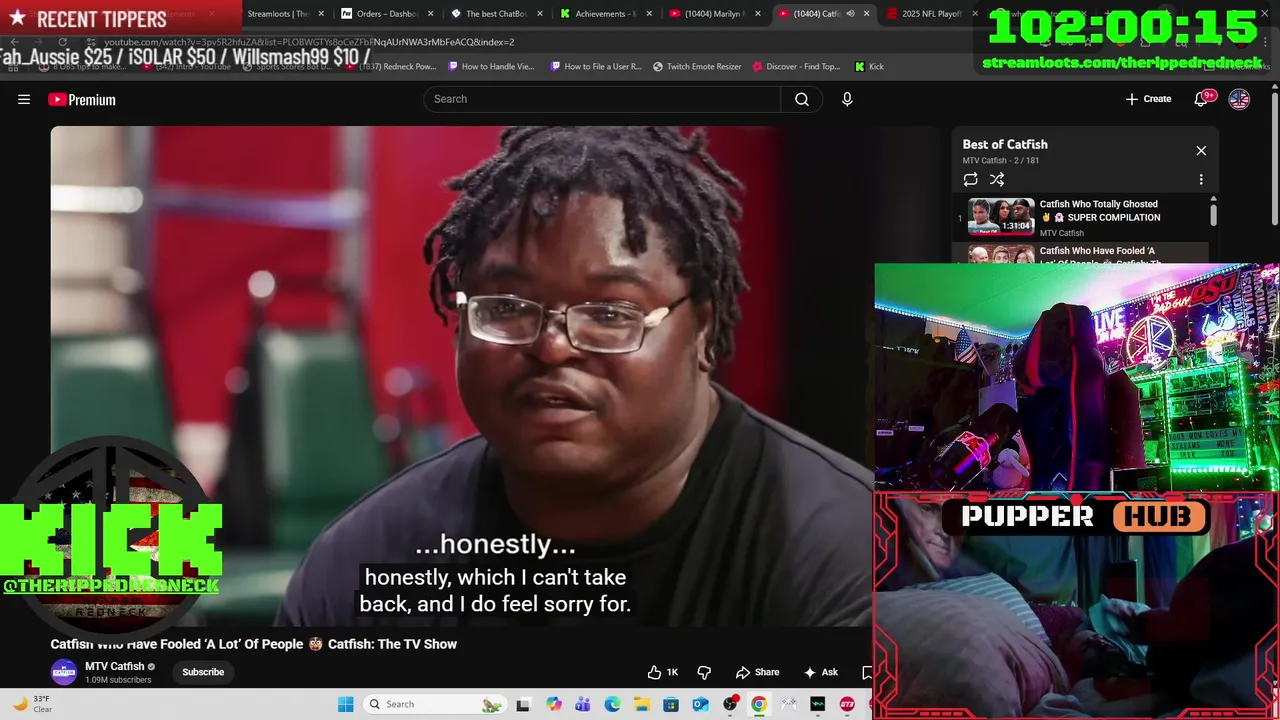Open Twitch Emote Resizer bookmark

697,66
